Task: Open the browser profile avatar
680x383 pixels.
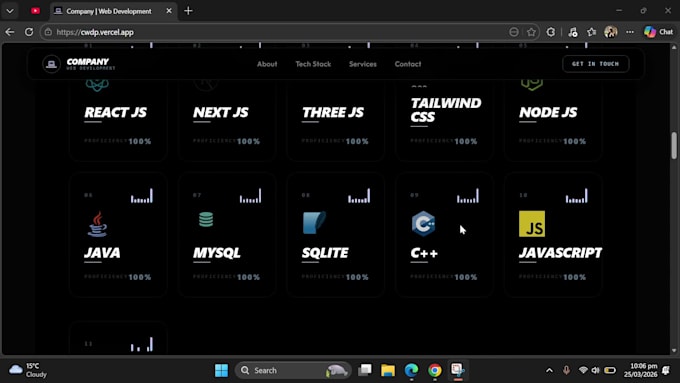Action: tap(611, 32)
